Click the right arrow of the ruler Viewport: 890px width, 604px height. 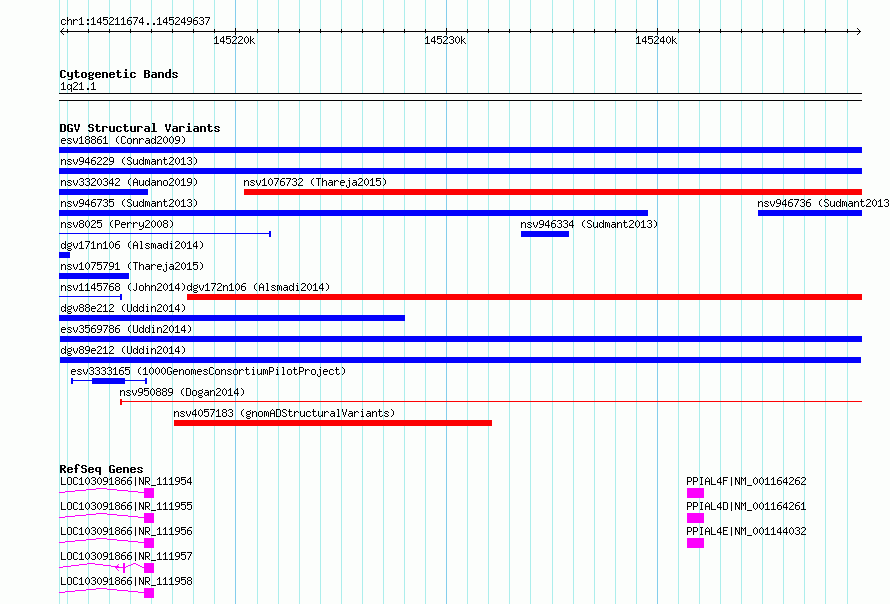coord(859,32)
